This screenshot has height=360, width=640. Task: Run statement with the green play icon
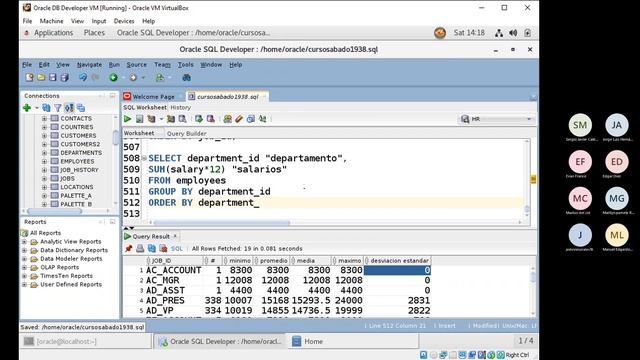[x=127, y=119]
